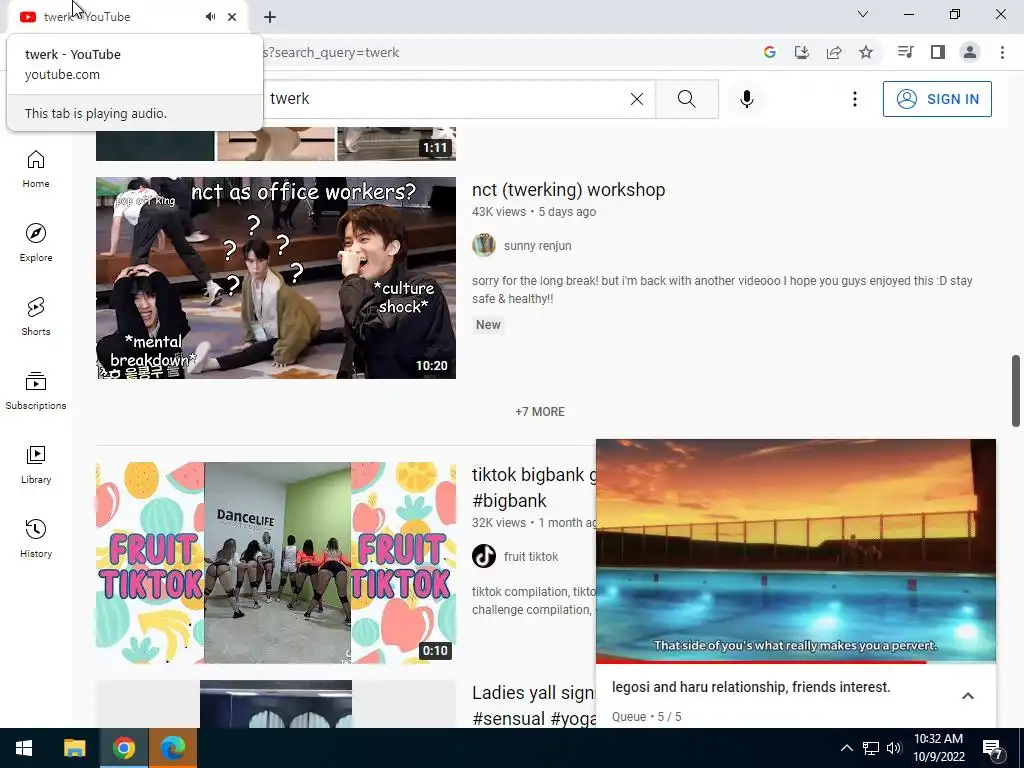The width and height of the screenshot is (1024, 768).
Task: Visit the fruit tiktok channel
Action: pyautogui.click(x=531, y=556)
